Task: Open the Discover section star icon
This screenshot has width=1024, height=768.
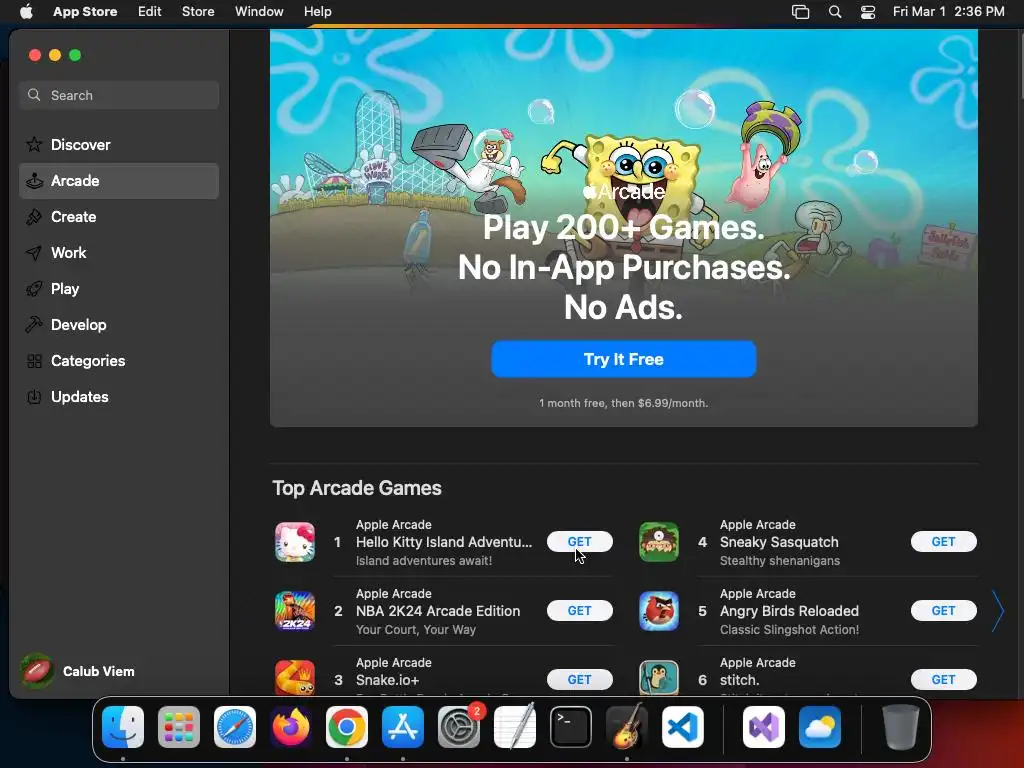Action: pyautogui.click(x=34, y=144)
